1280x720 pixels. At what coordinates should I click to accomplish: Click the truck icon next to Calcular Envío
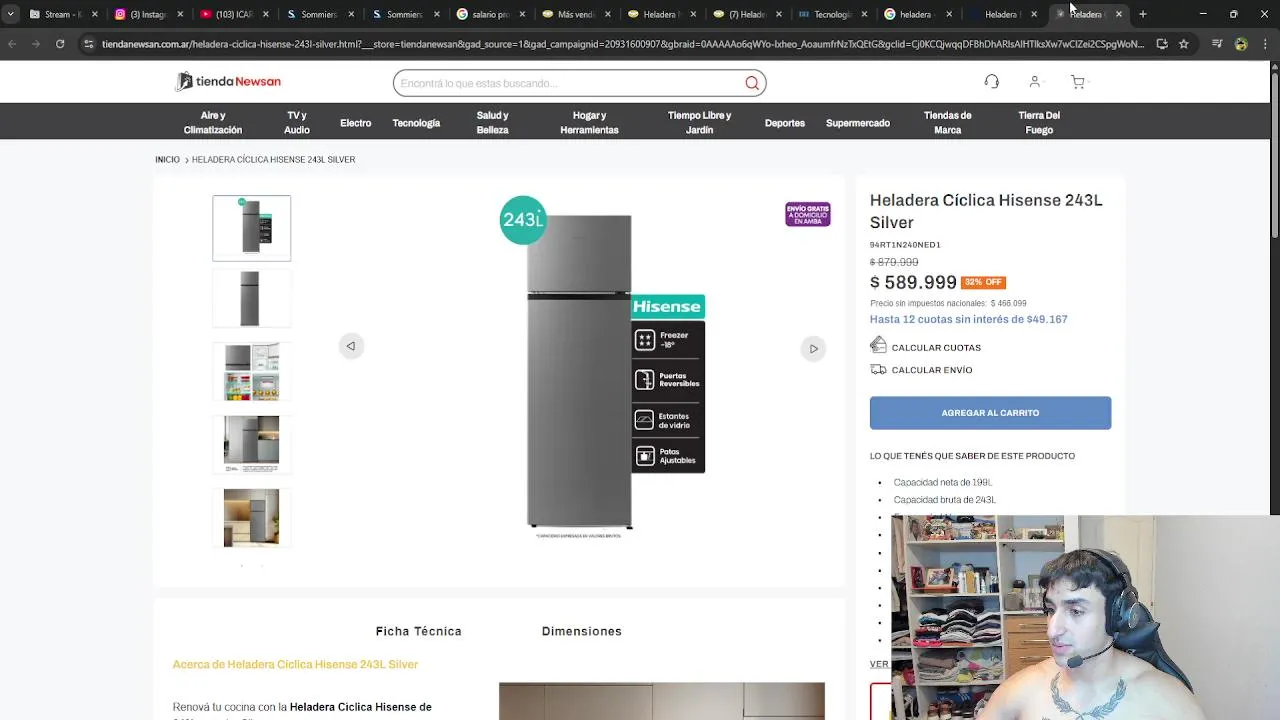[878, 369]
